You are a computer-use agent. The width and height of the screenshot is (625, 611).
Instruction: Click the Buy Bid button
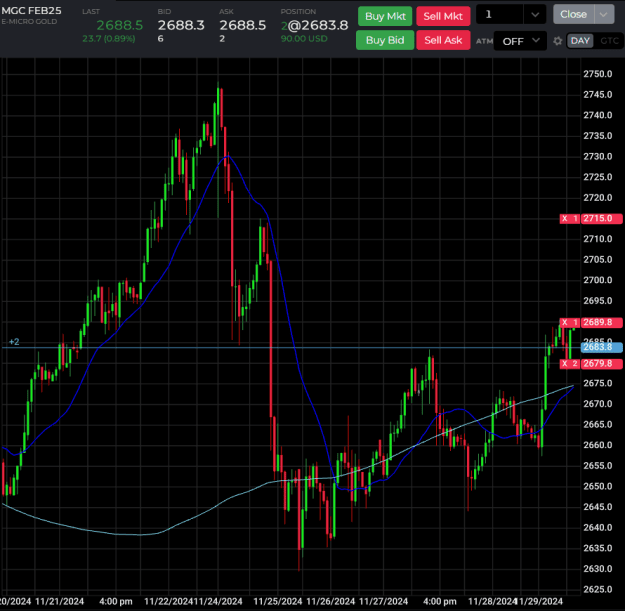coord(385,40)
